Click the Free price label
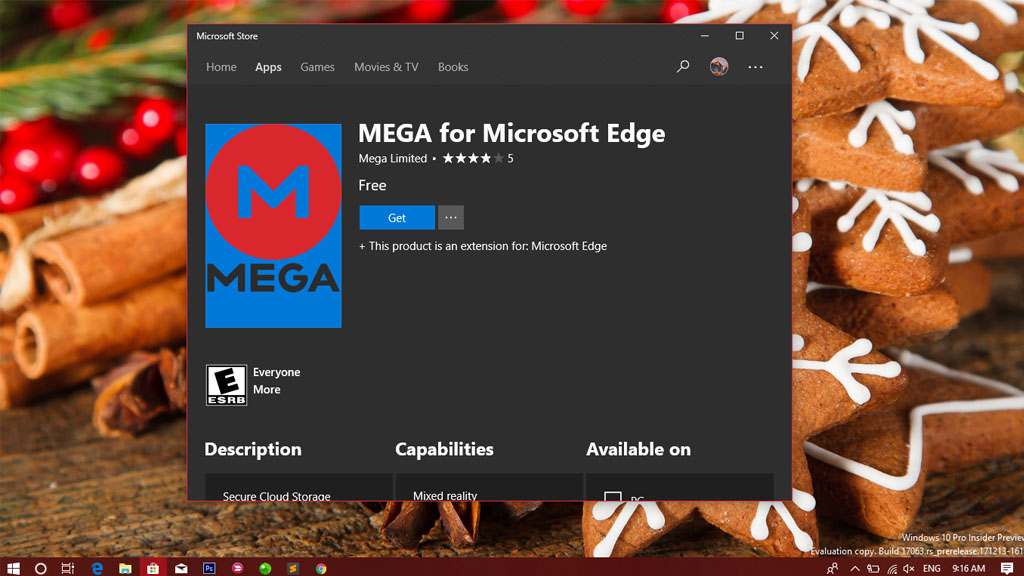The image size is (1024, 576). click(372, 185)
